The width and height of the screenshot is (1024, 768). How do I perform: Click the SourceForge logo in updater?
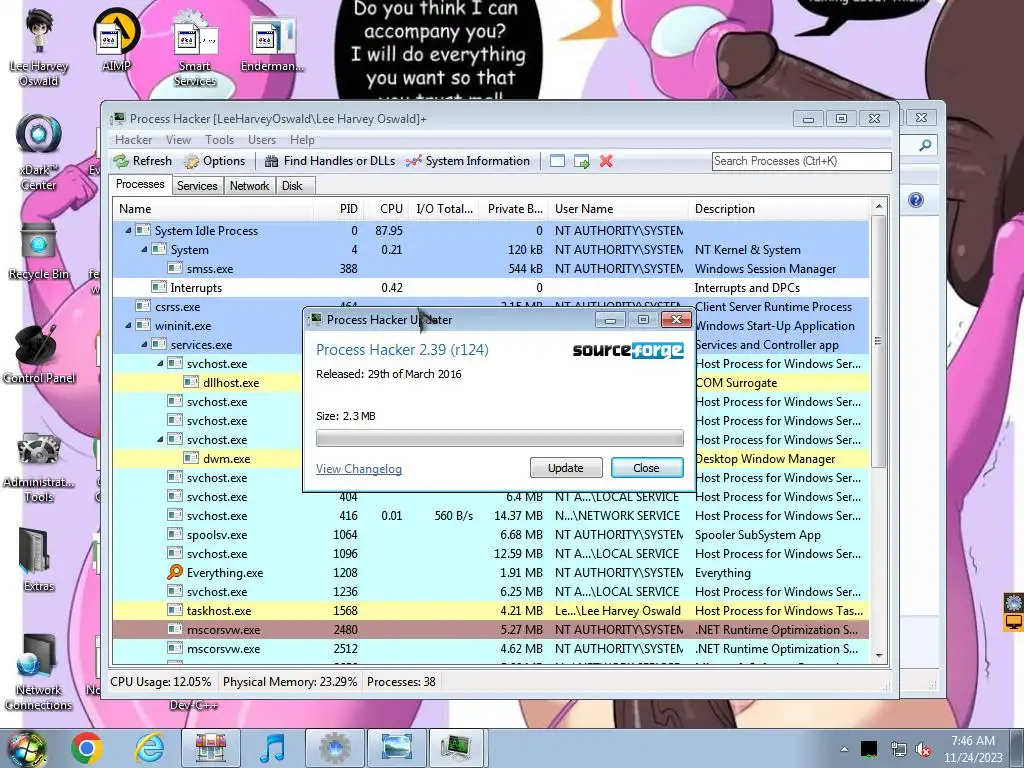628,350
